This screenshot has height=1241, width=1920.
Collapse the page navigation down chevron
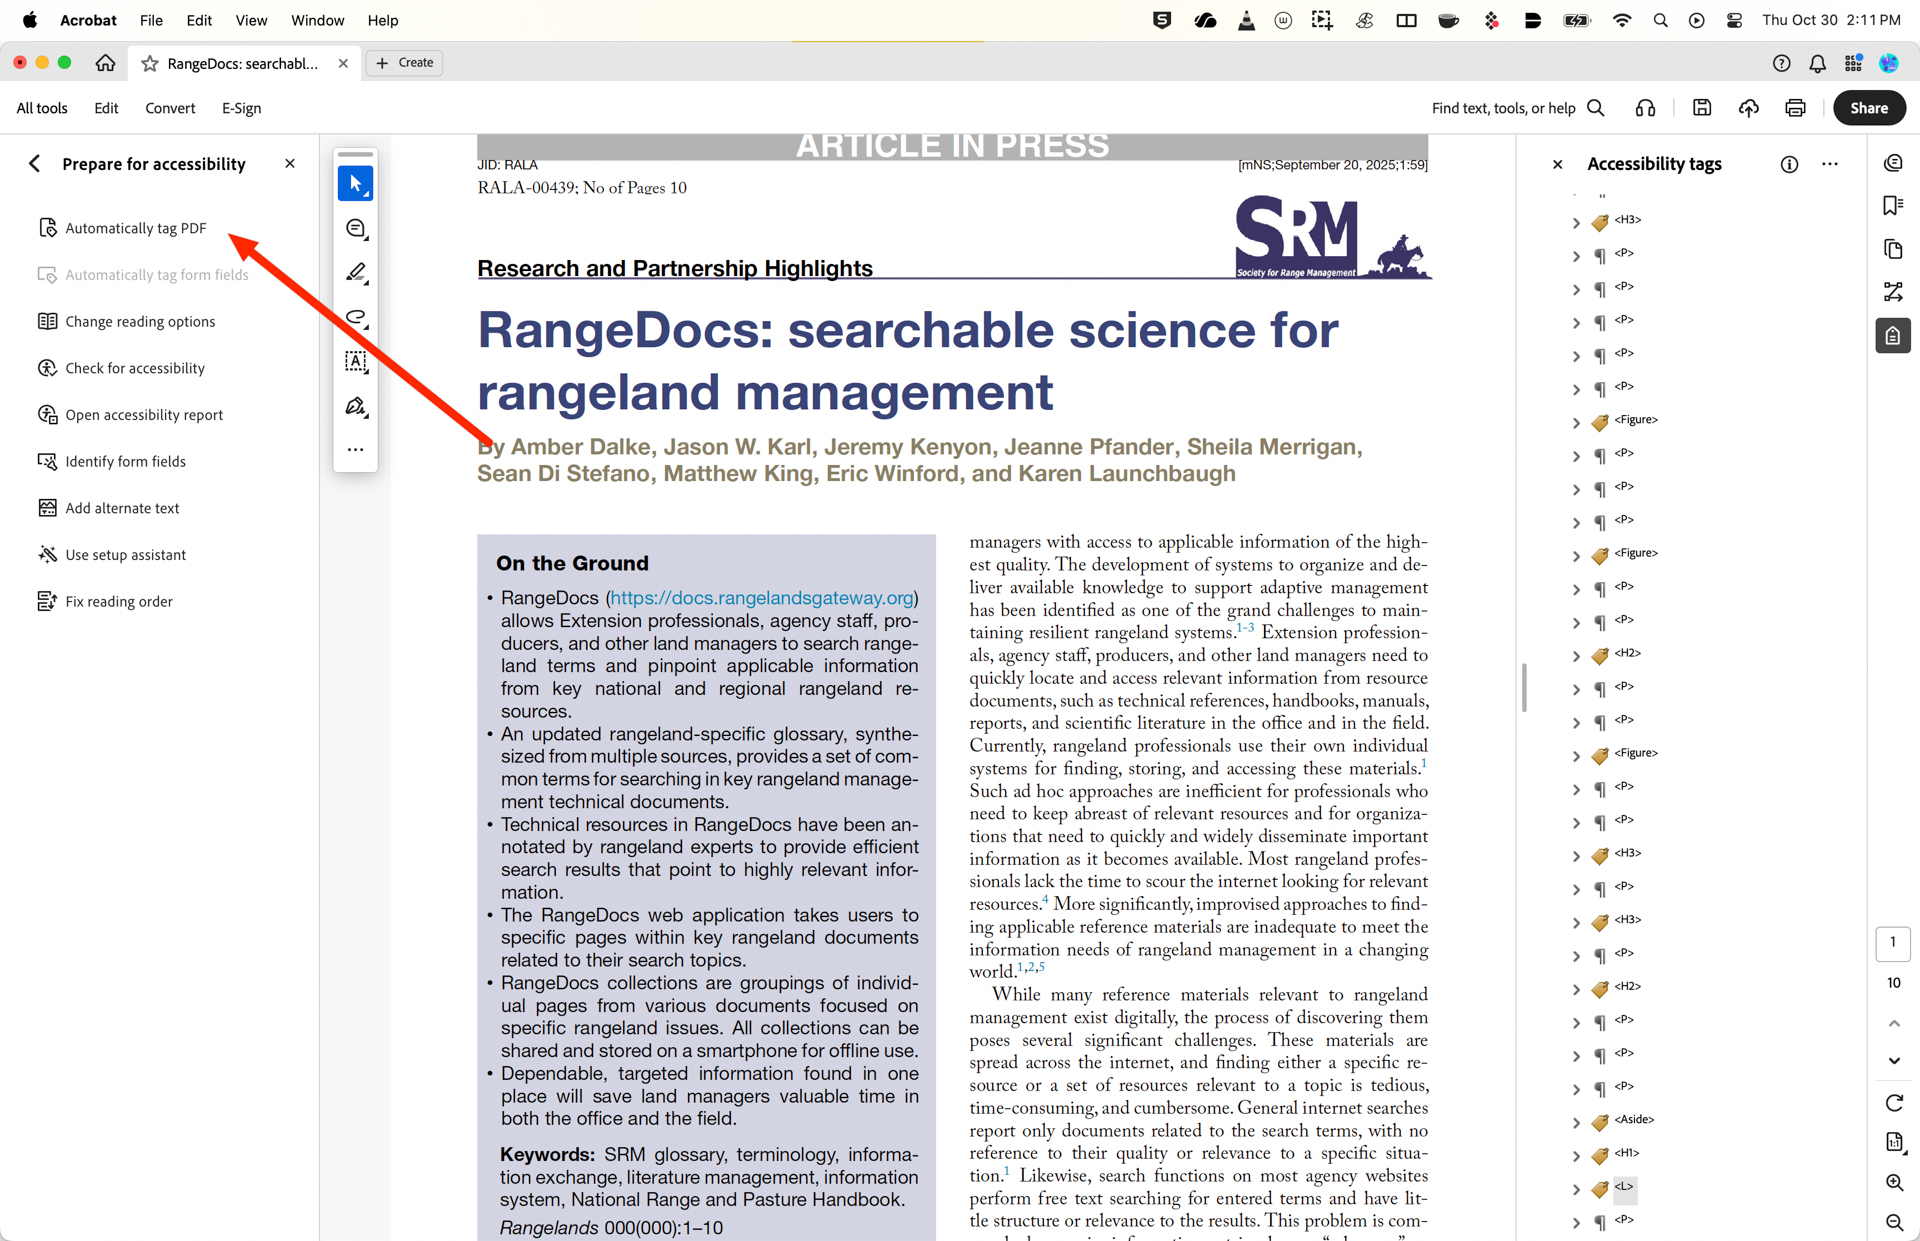(1893, 1061)
